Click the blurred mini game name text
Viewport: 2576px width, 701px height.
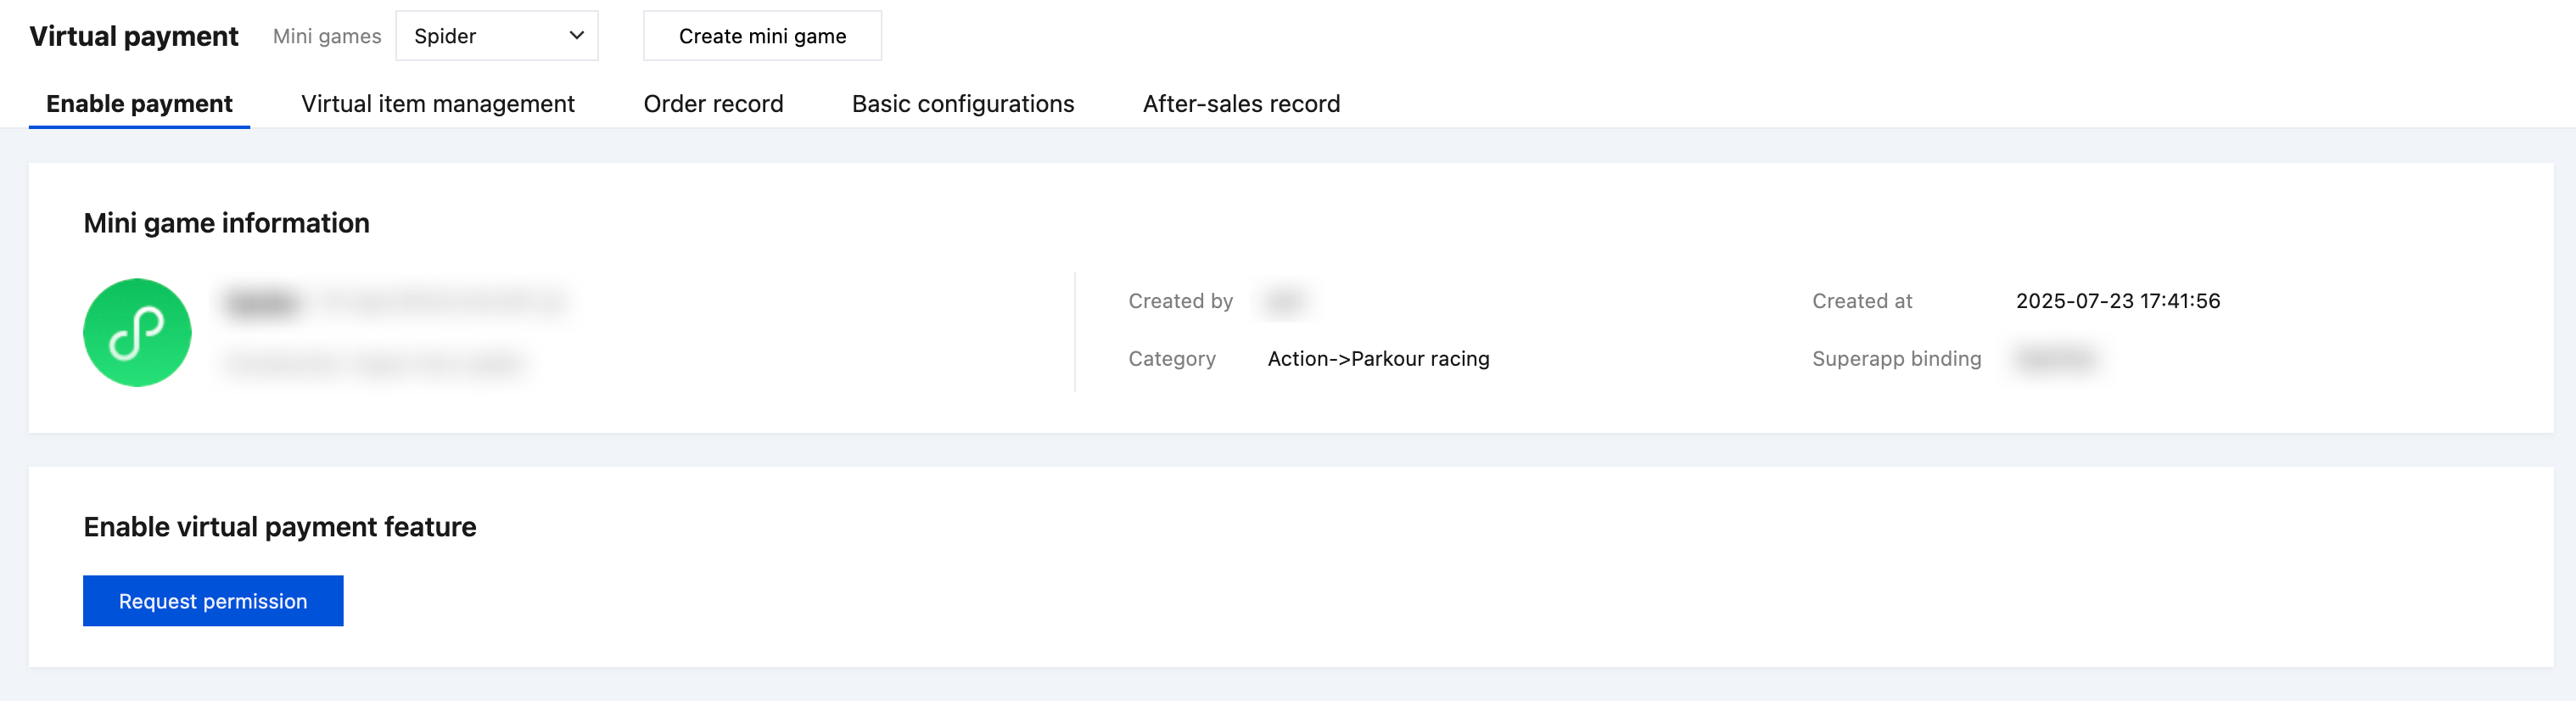263,302
